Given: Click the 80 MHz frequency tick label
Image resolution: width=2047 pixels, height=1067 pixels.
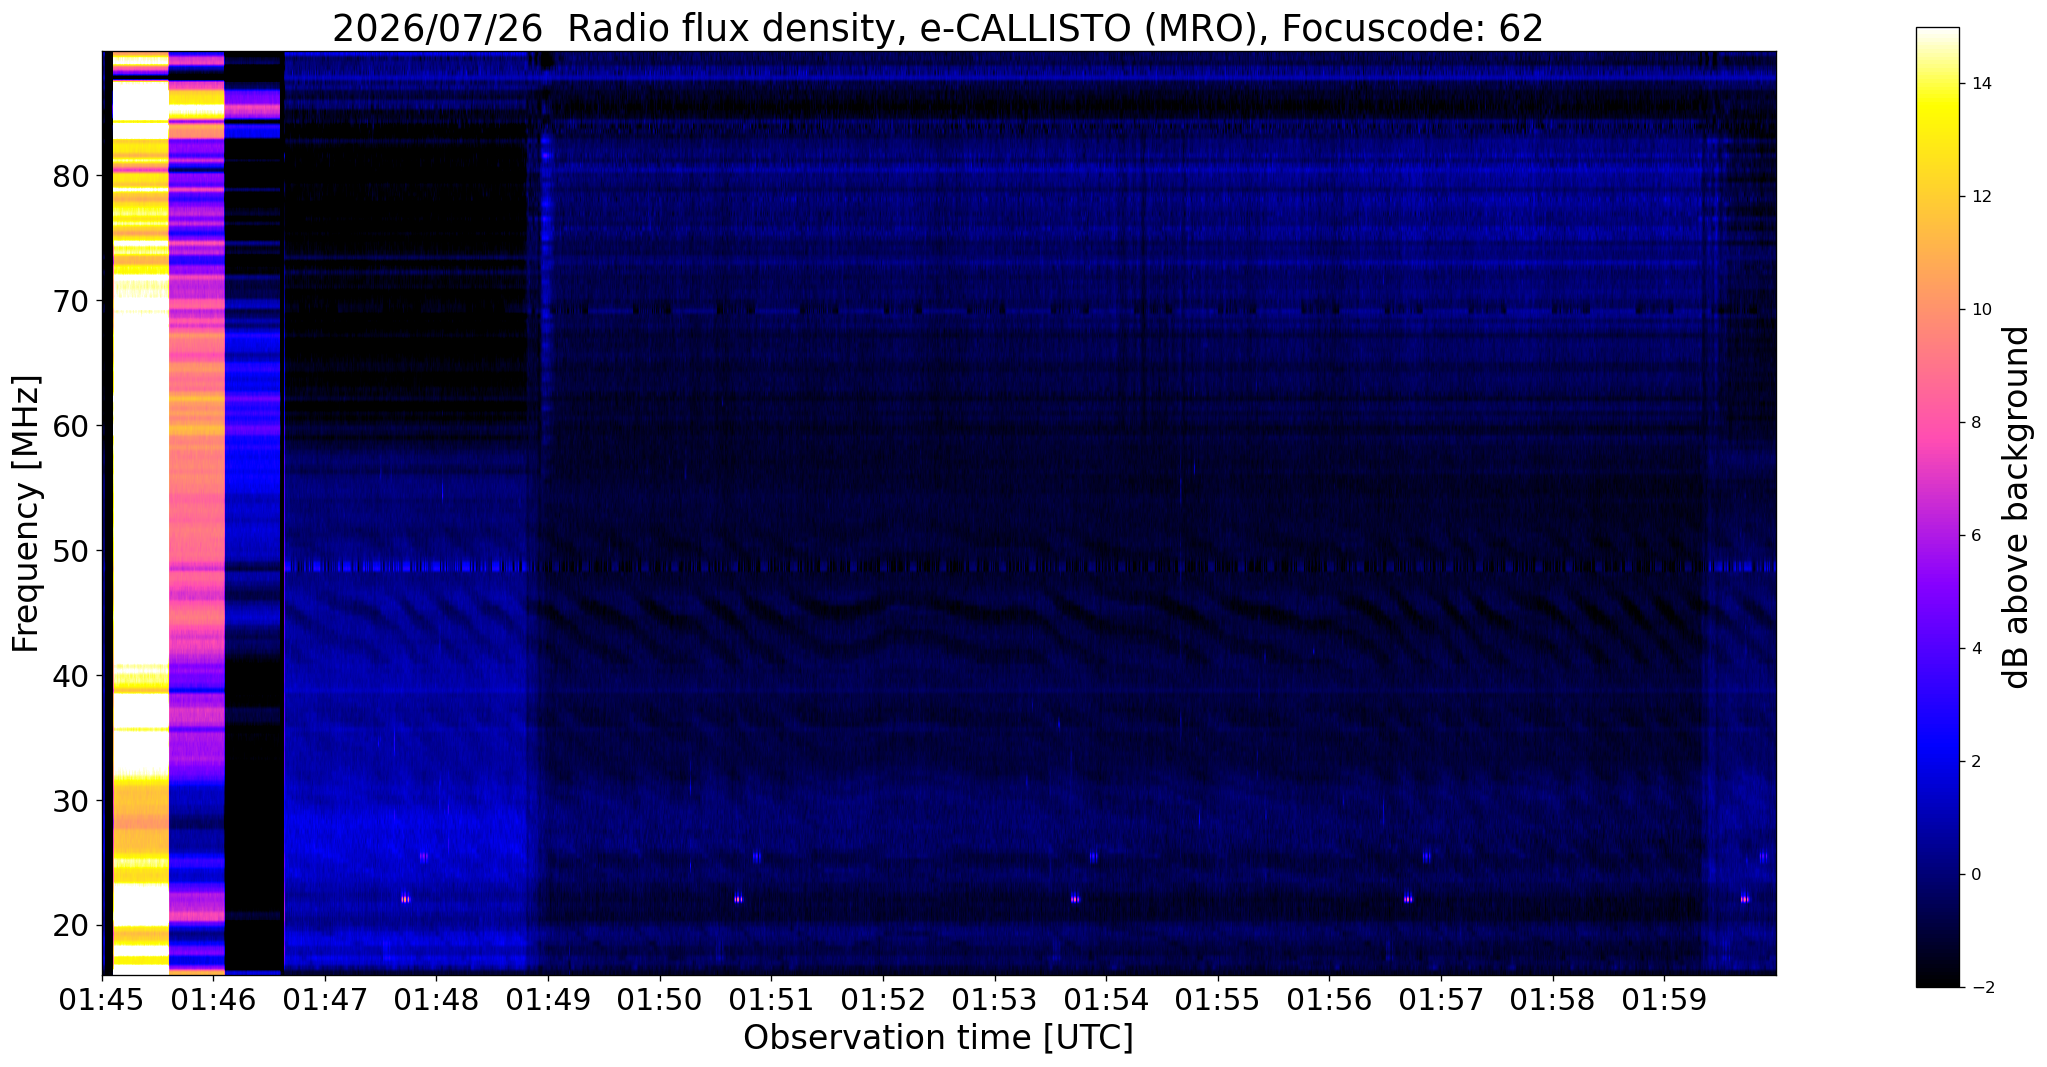Looking at the screenshot, I should point(71,177).
